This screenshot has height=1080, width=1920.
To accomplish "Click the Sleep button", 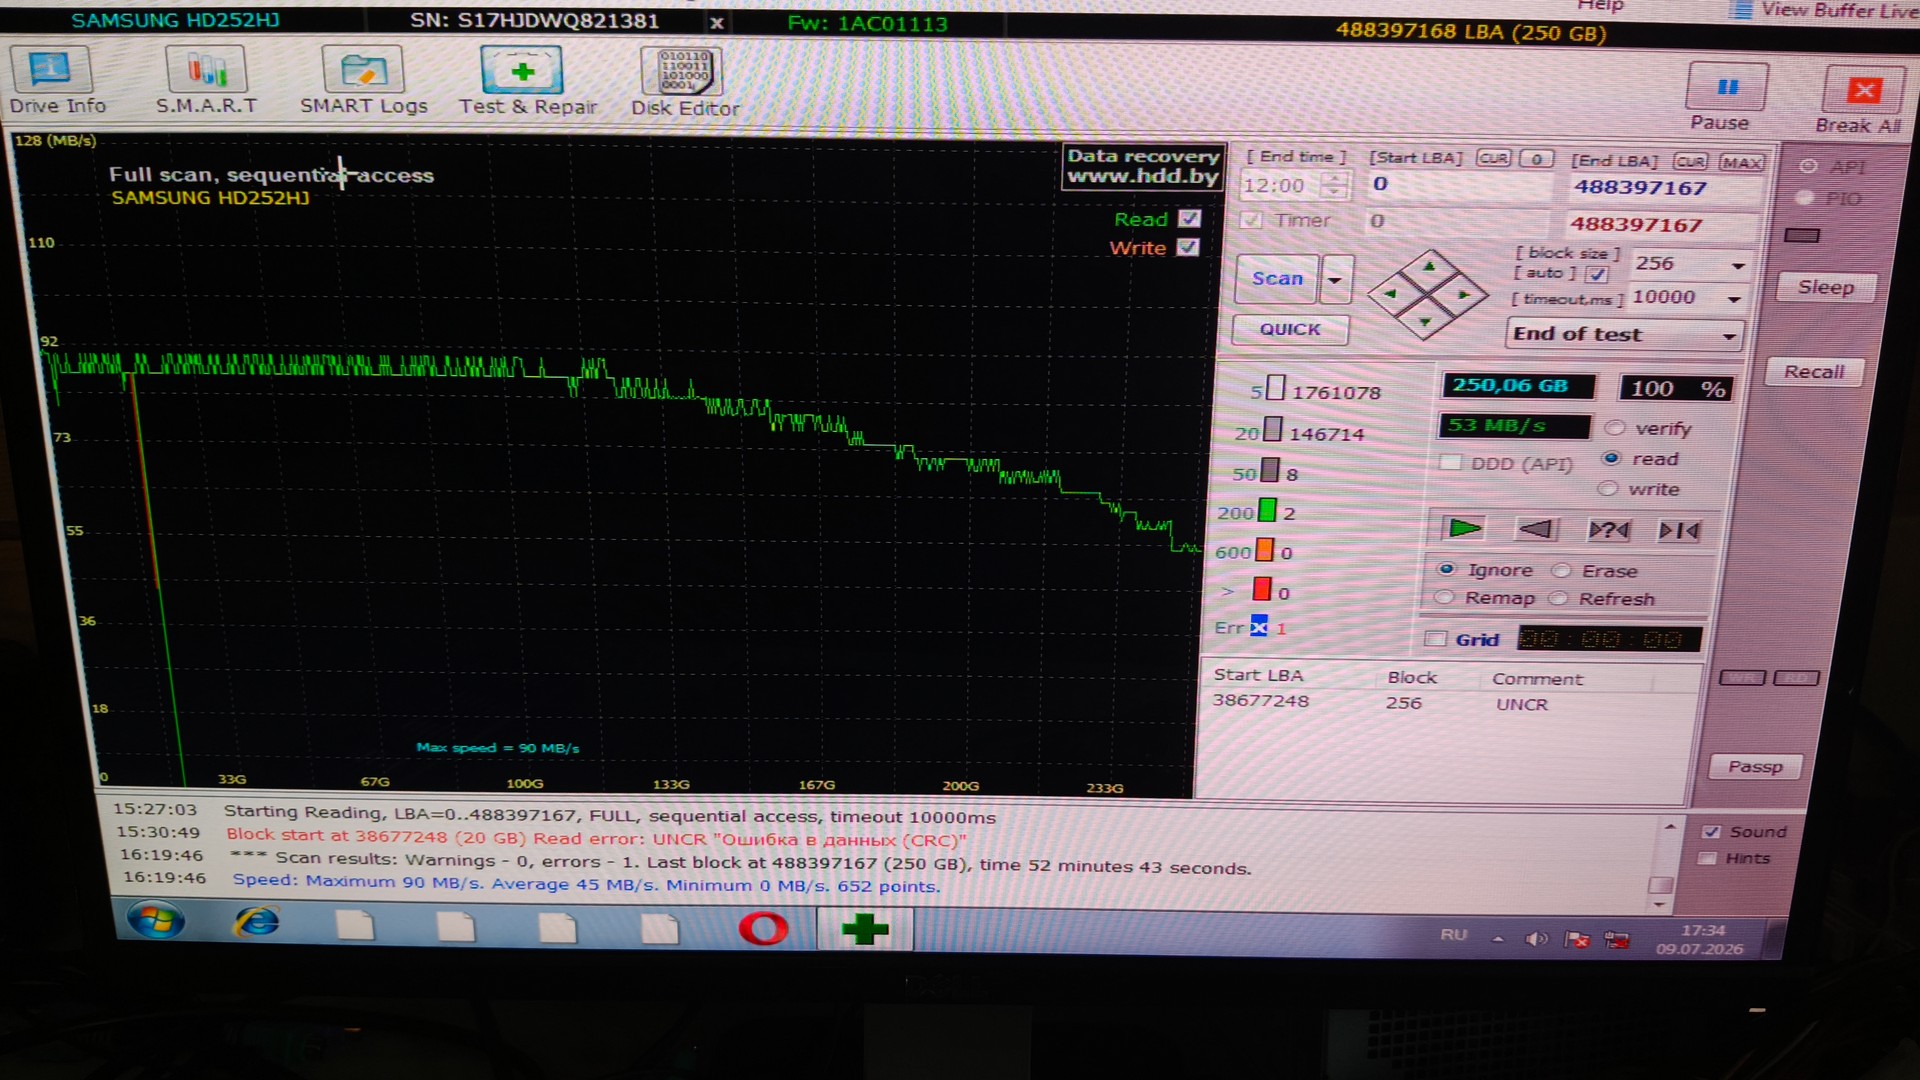I will tap(1826, 288).
